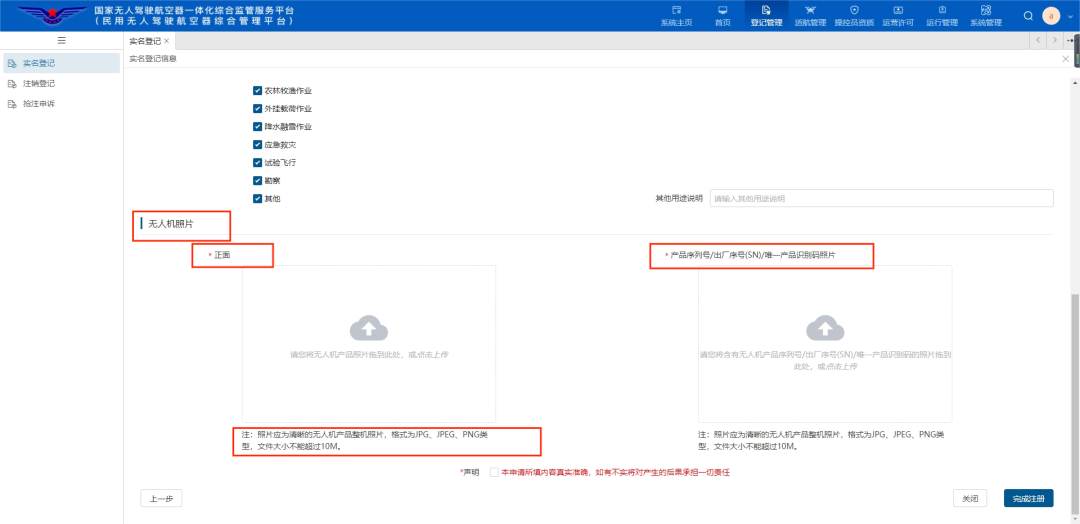Close the 实名登记信息 panel

coord(1066,59)
